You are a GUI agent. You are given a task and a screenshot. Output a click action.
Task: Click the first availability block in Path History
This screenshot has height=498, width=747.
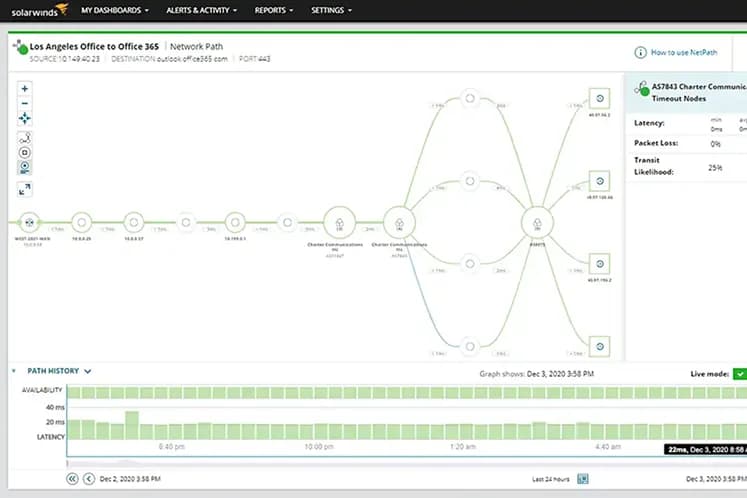73,392
